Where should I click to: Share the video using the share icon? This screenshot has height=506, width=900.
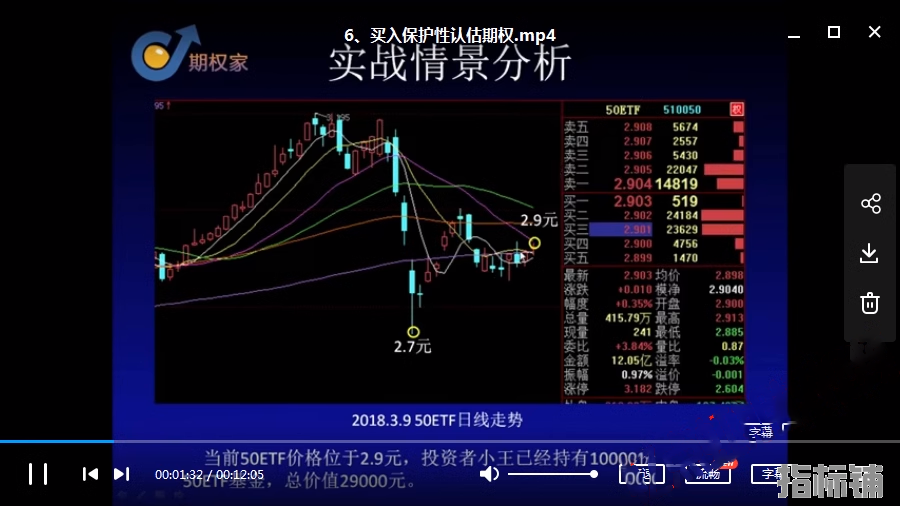tap(871, 204)
